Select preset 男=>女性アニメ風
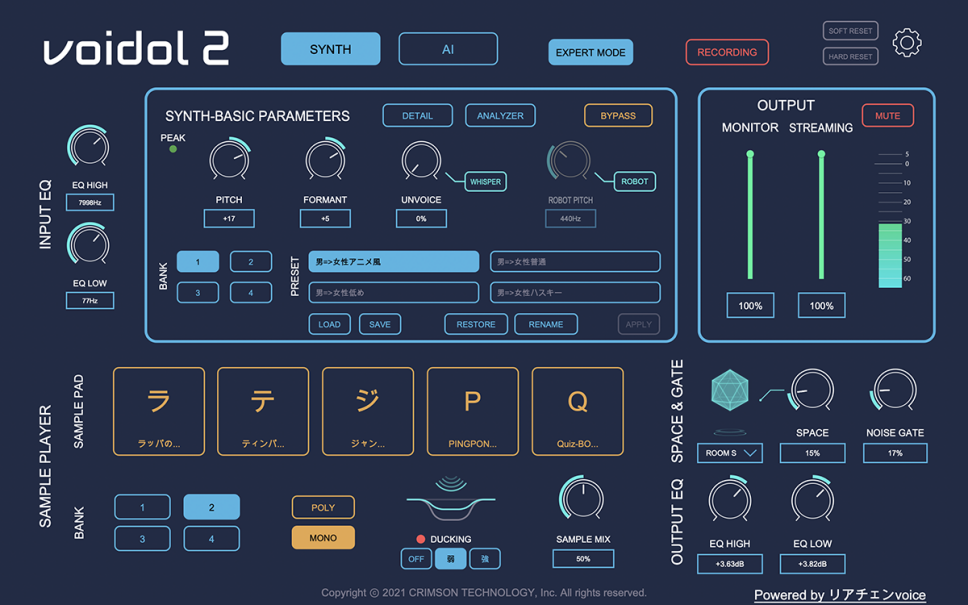 (x=393, y=262)
